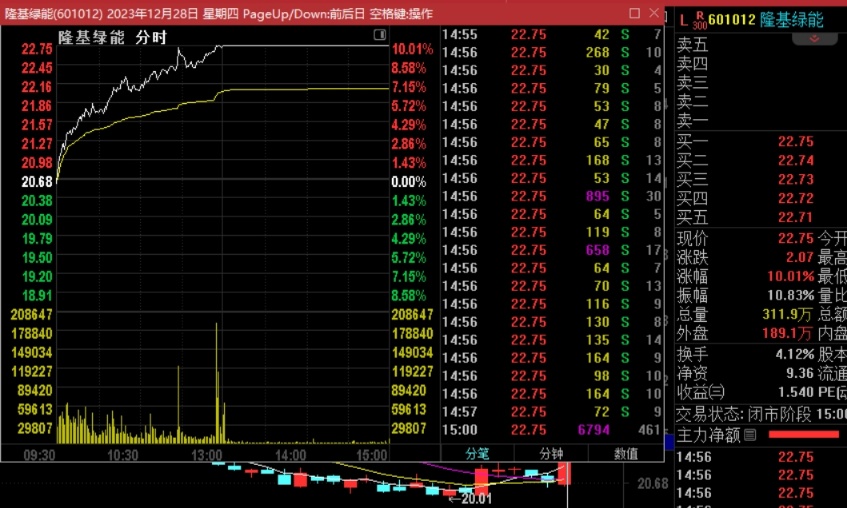This screenshot has height=508, width=847.
Task: Click the 涨跌 value 2.07
Action: (x=799, y=257)
